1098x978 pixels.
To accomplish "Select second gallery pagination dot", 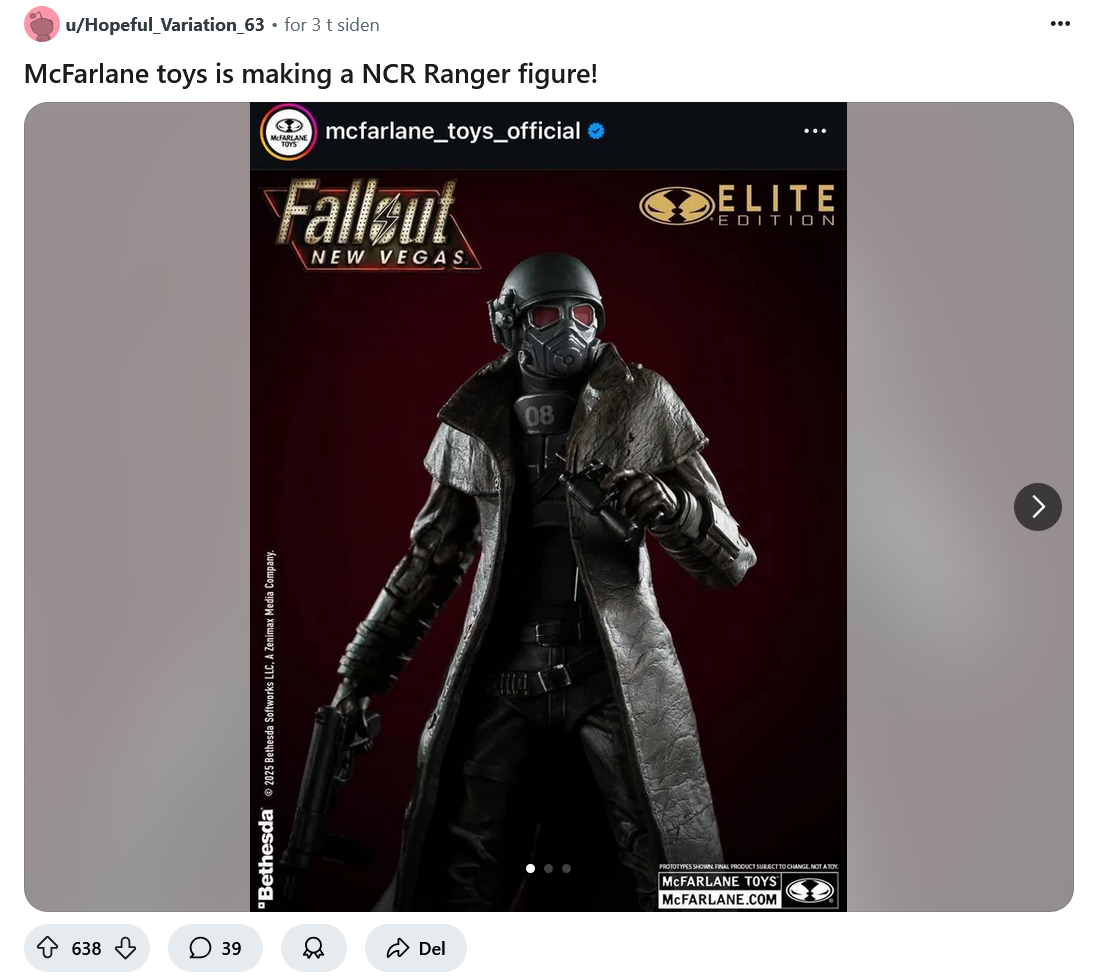I will point(548,868).
